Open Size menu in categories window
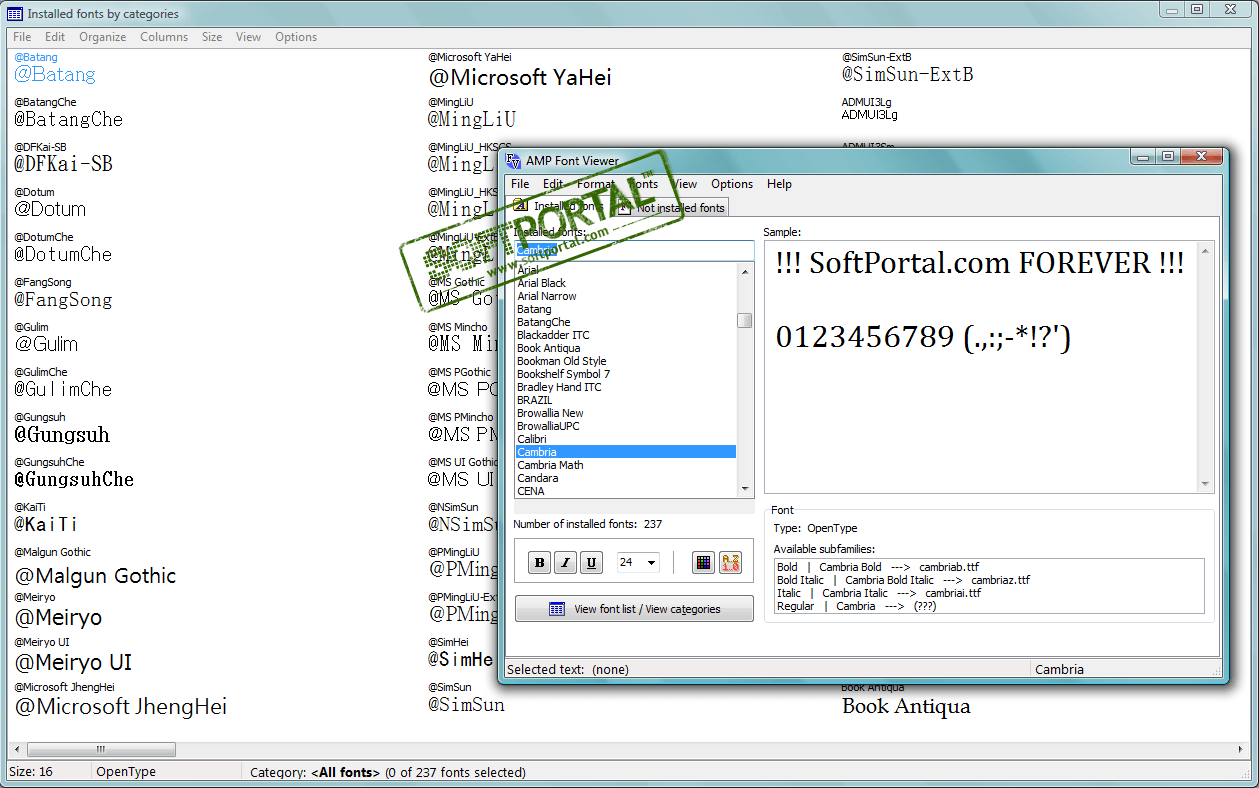 click(212, 37)
